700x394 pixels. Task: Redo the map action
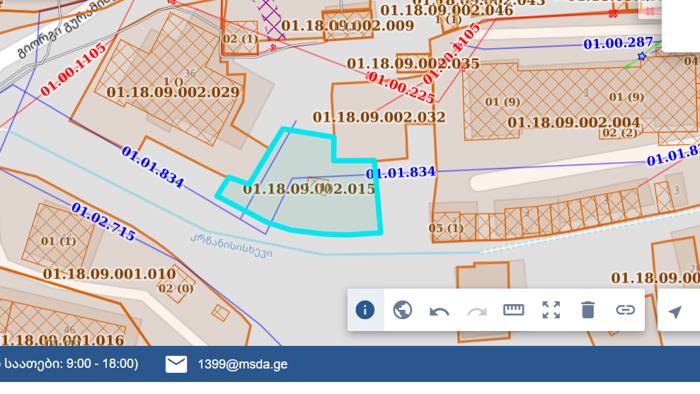tap(477, 311)
